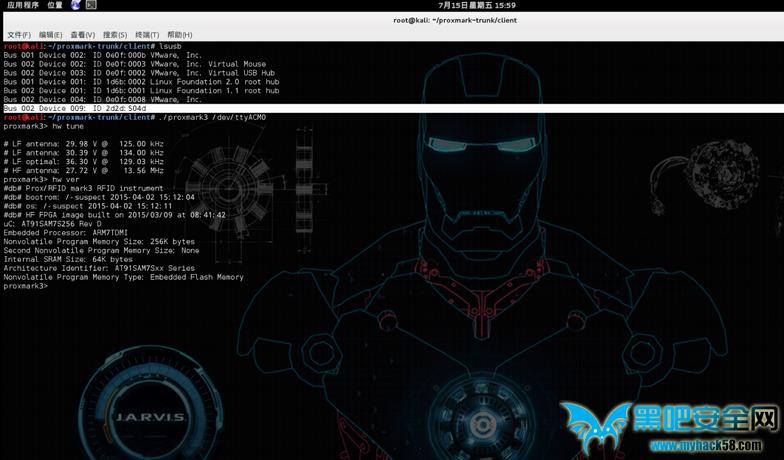Click the 'Prox/RFID mark3 RFID instrument' line
784x460 pixels.
(83, 188)
